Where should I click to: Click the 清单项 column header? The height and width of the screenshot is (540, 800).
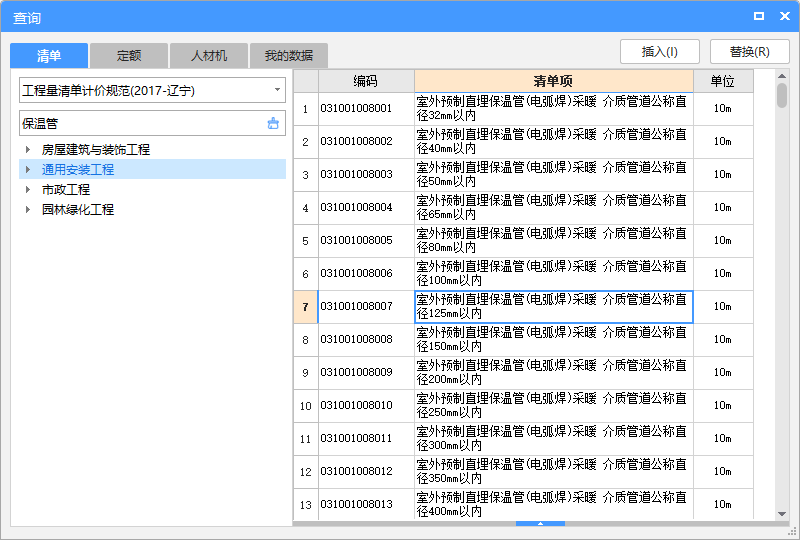tap(554, 81)
